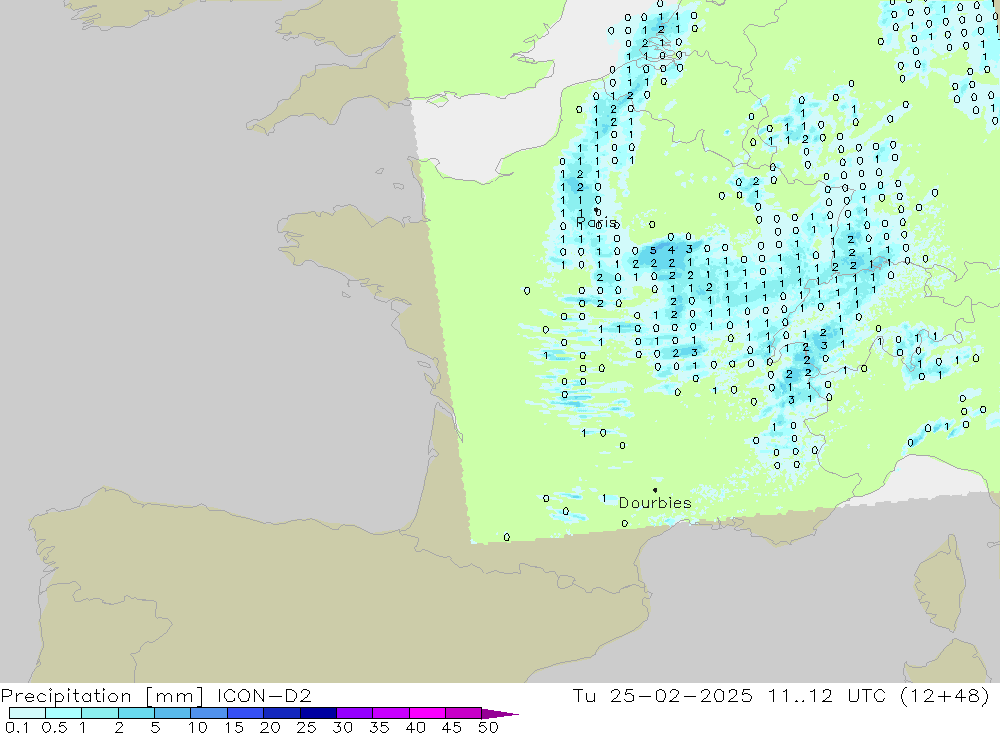
Task: Click the Precipitation [mm] title text
Action: click(x=102, y=695)
